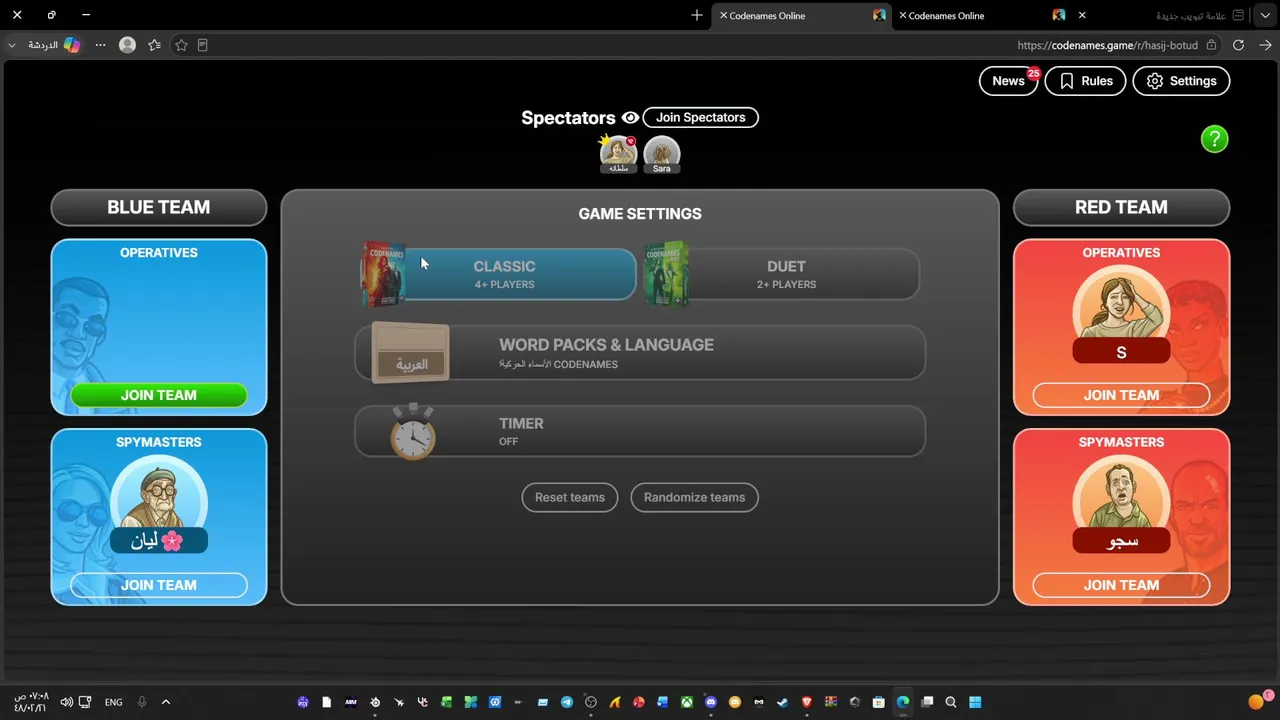Join the Red Team operatives
Image resolution: width=1280 pixels, height=720 pixels.
[x=1121, y=395]
